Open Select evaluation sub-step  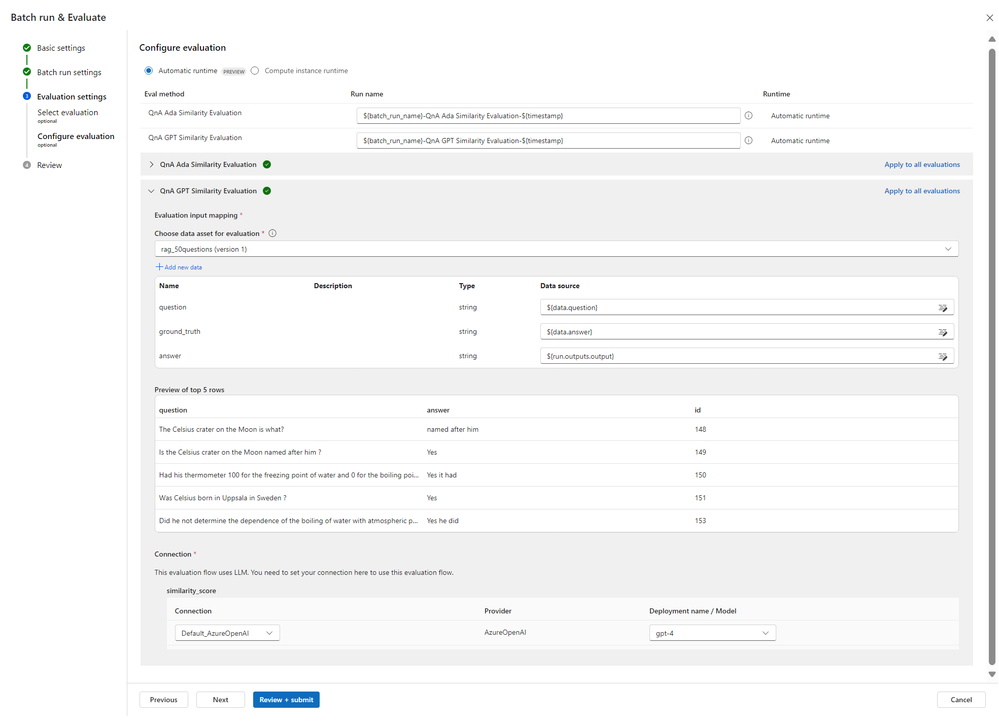(68, 113)
